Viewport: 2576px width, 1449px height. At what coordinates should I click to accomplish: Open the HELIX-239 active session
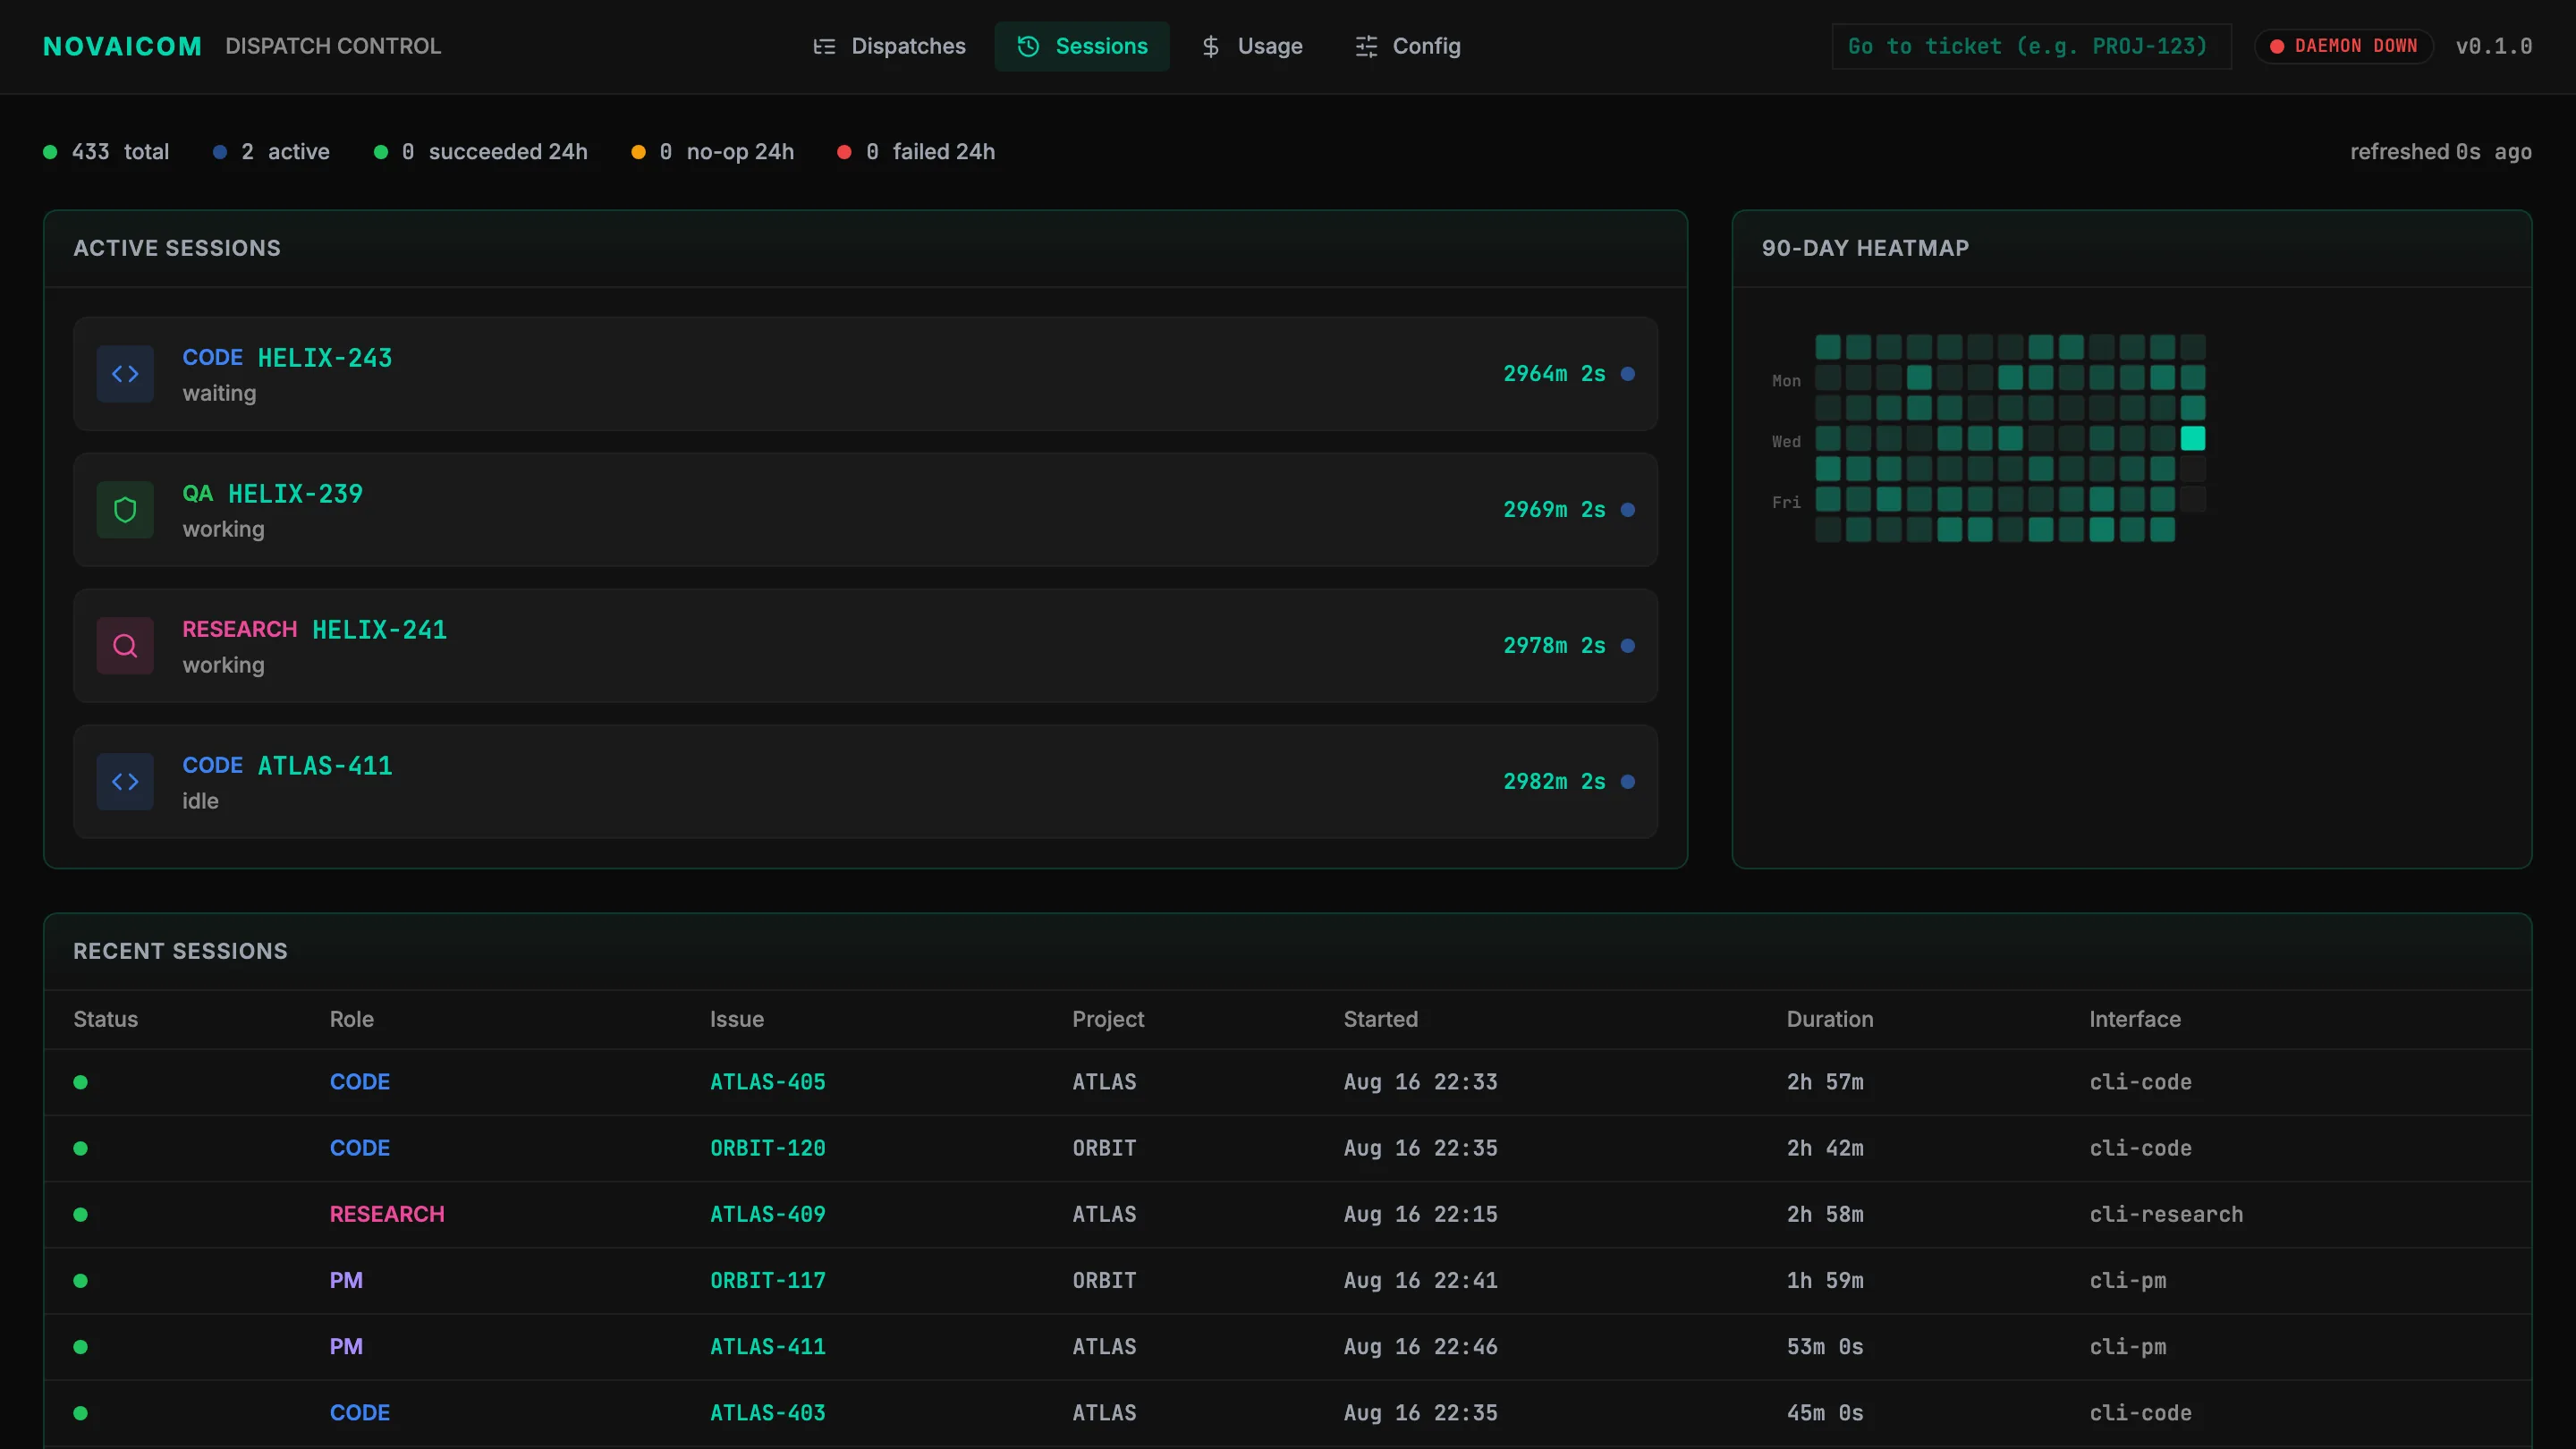[x=865, y=510]
